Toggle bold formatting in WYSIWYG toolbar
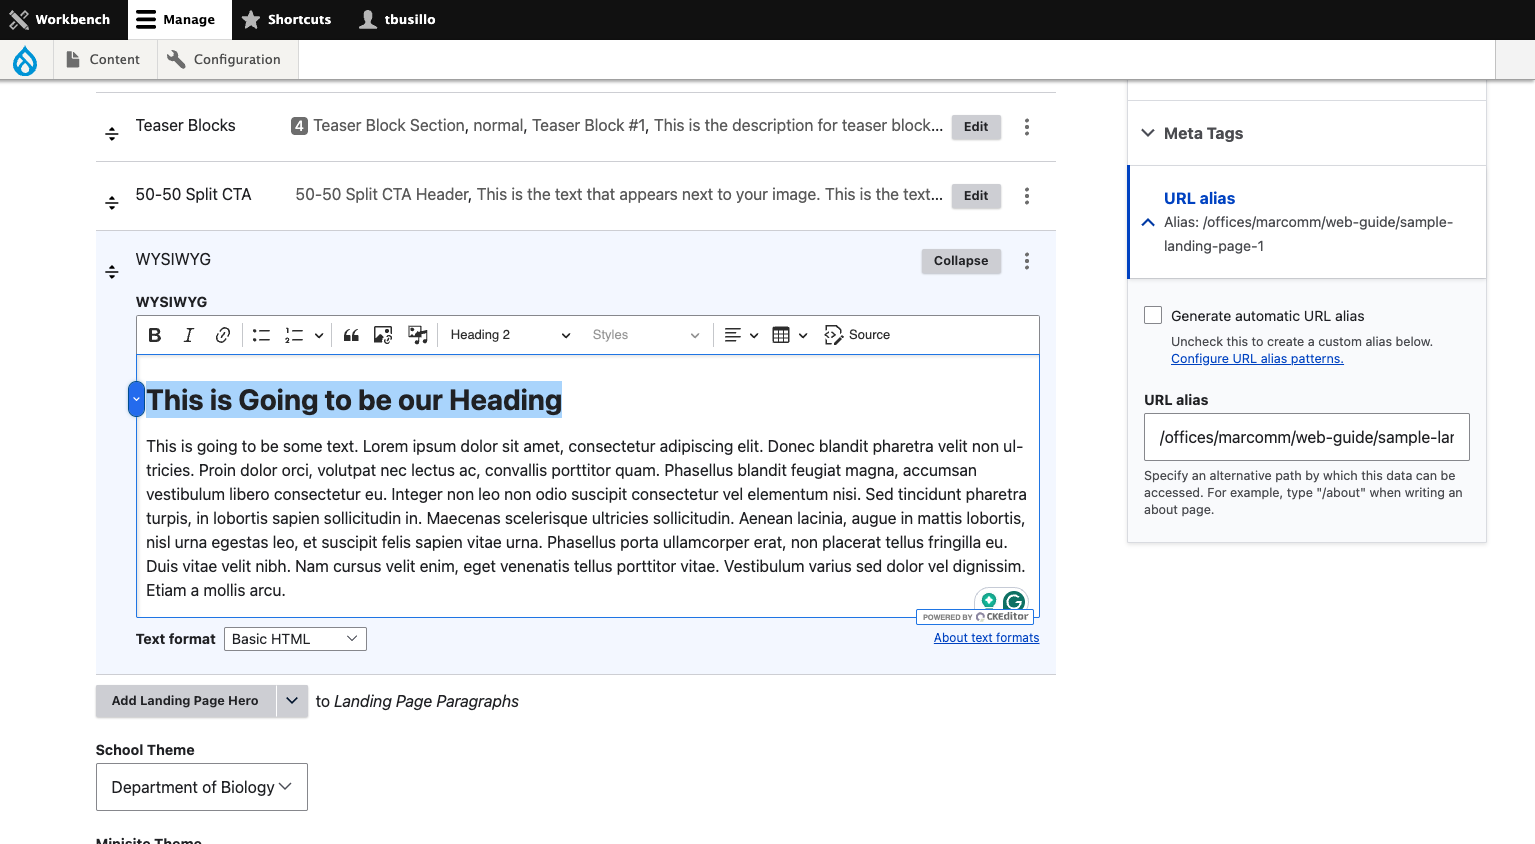1535x844 pixels. (x=155, y=335)
